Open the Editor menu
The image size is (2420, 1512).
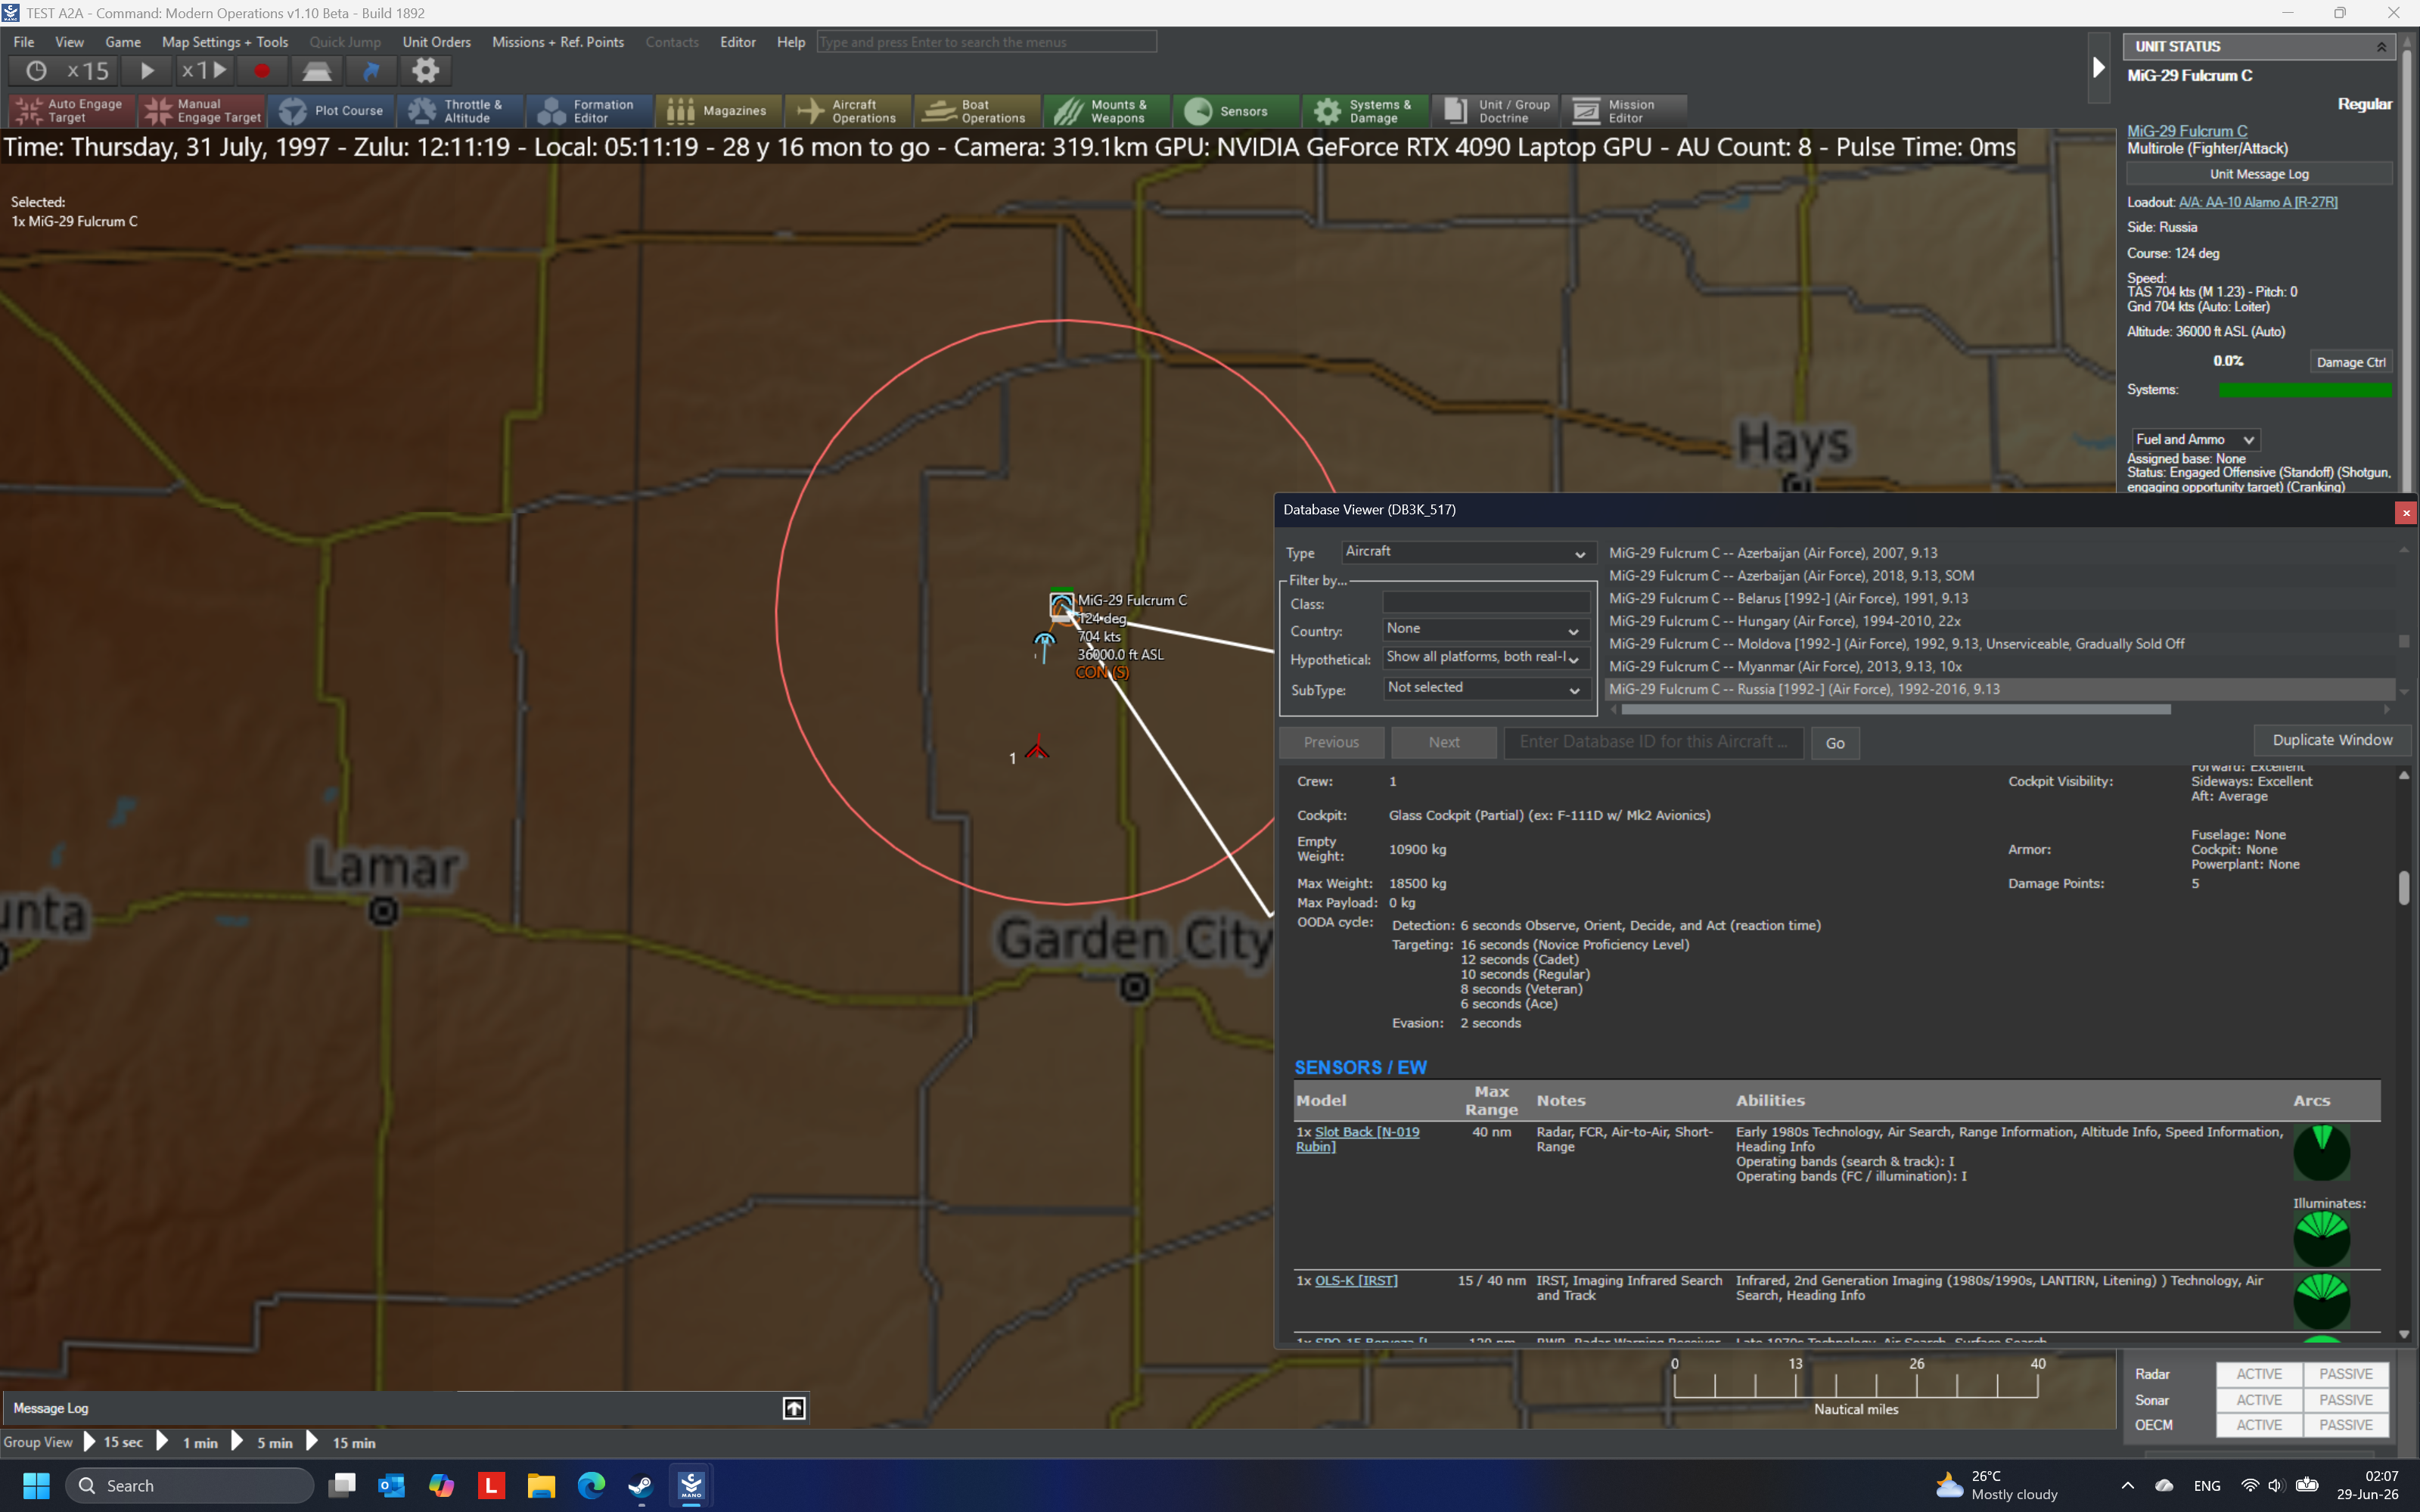point(738,42)
